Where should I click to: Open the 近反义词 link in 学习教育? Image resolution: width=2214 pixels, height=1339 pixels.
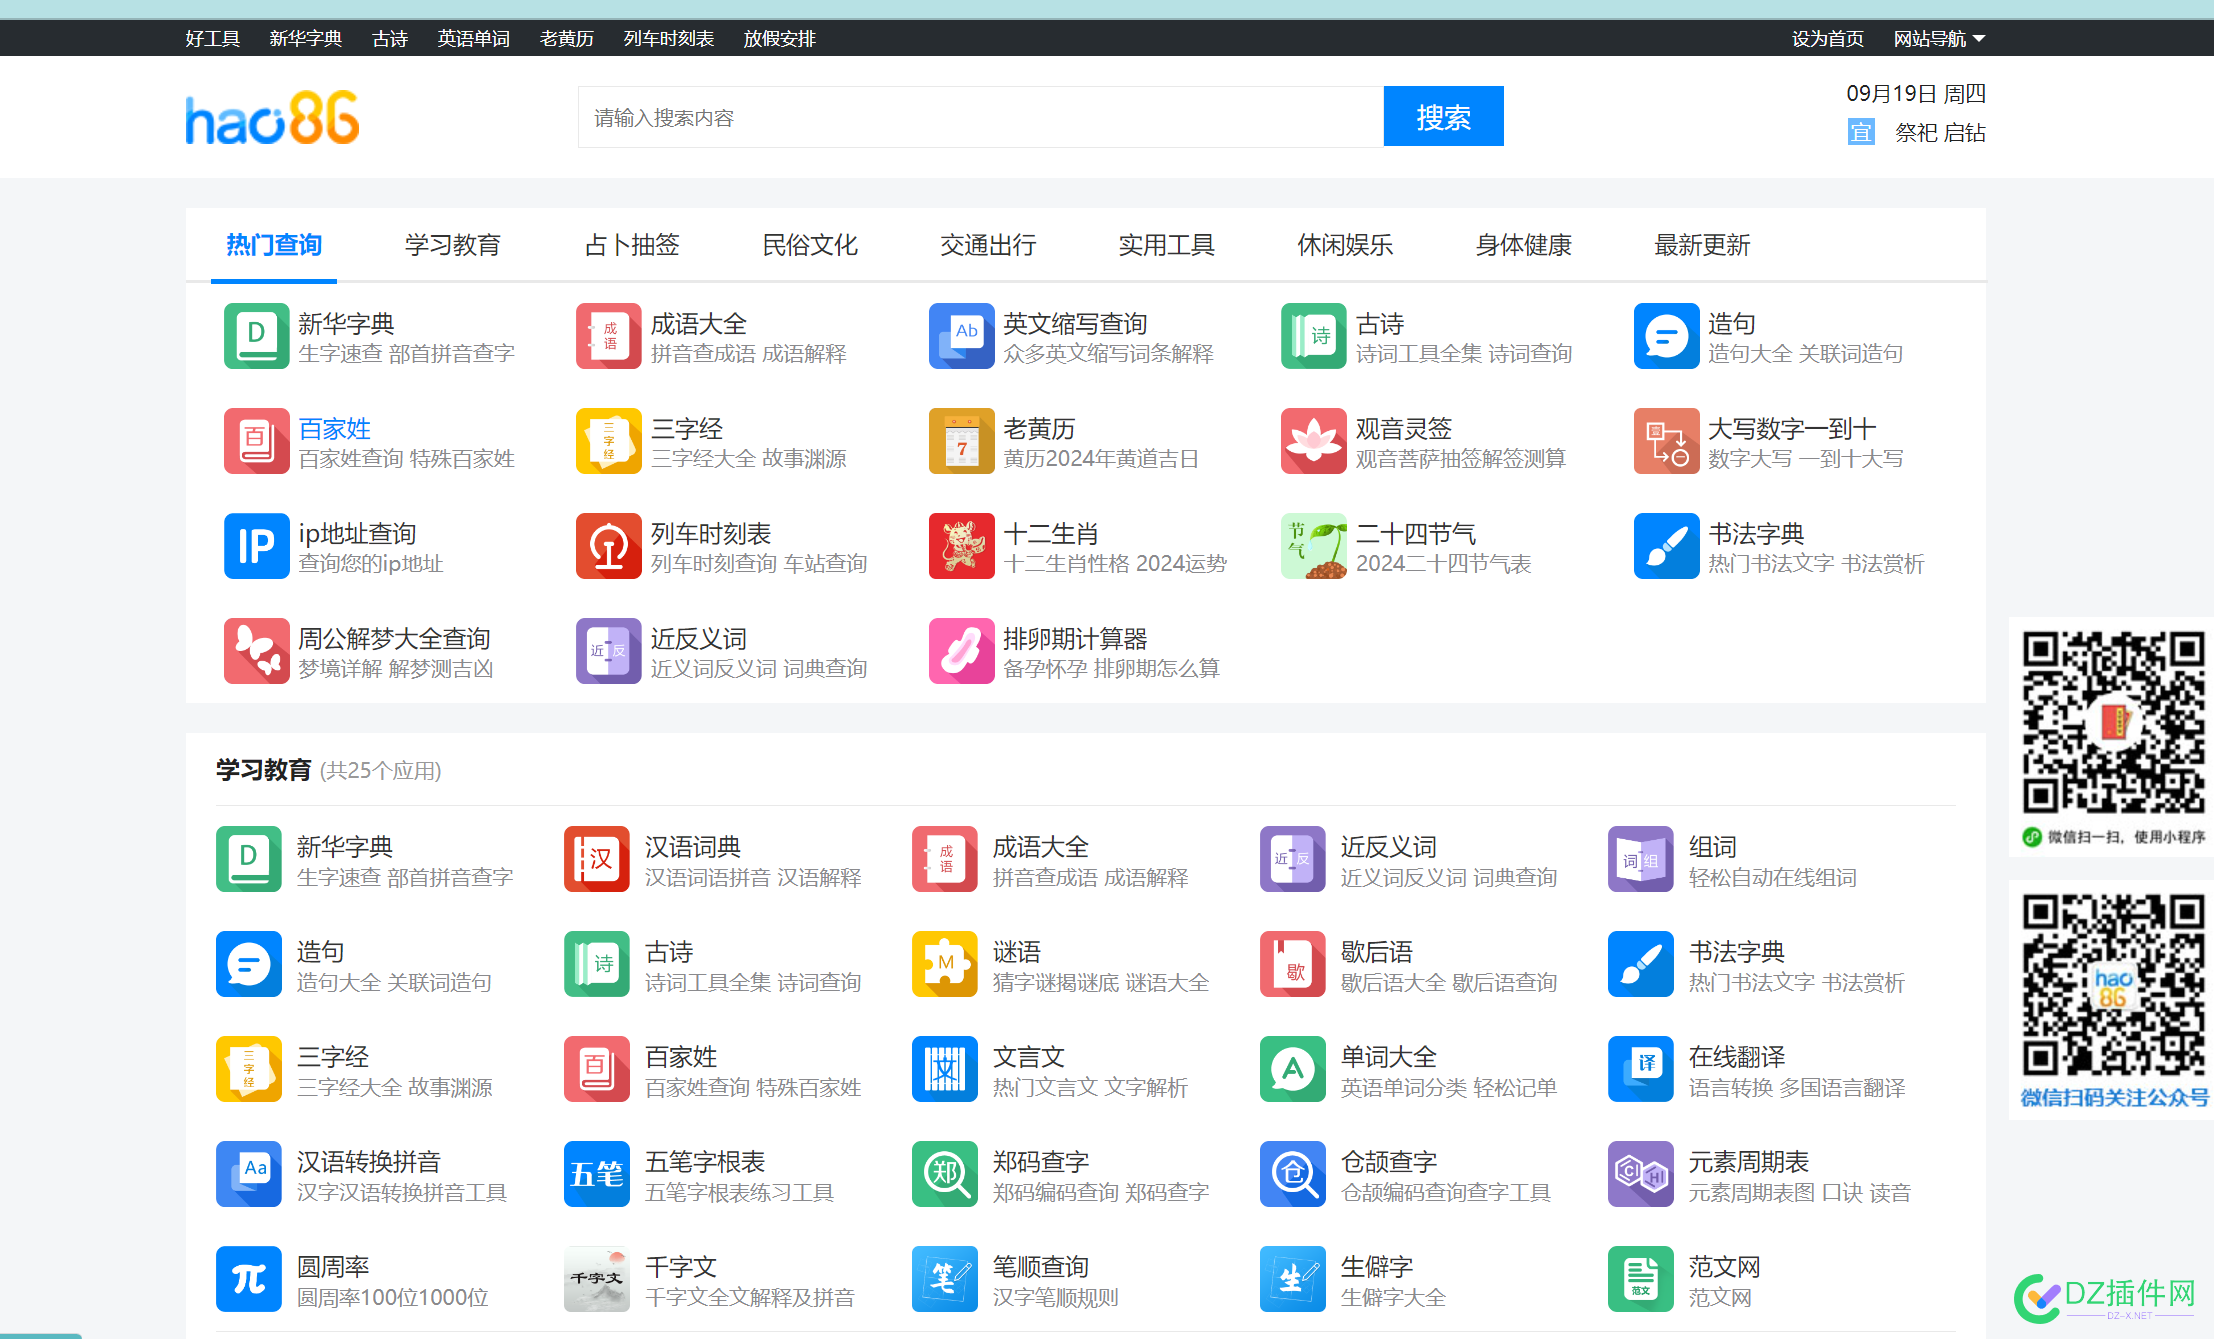pos(1388,847)
